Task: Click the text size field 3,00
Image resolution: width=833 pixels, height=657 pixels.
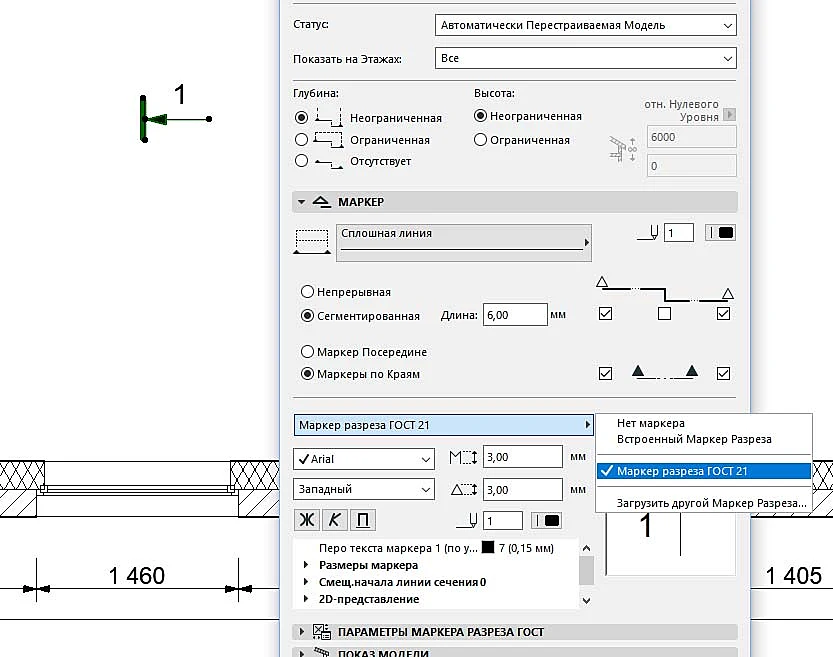Action: point(523,457)
